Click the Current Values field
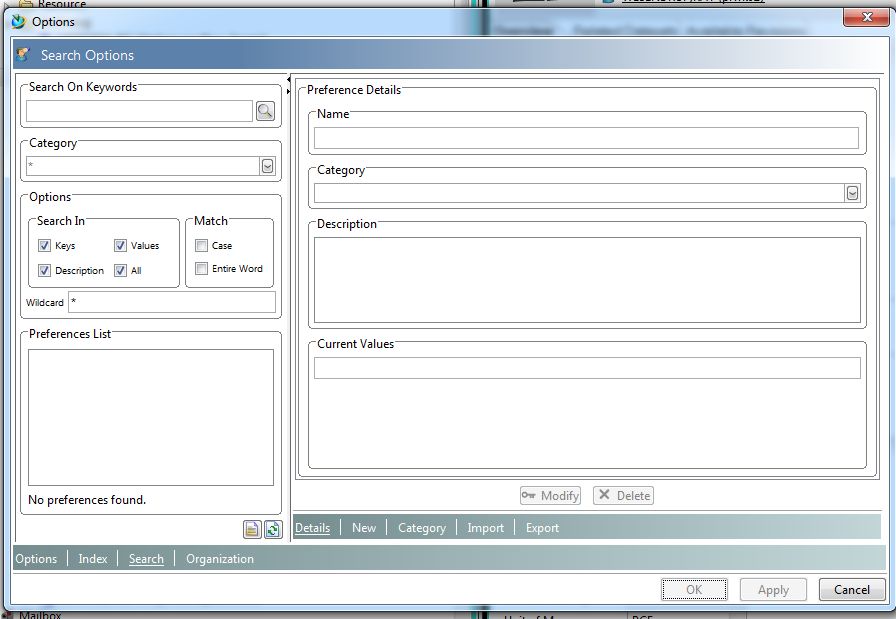896x619 pixels. click(x=587, y=368)
